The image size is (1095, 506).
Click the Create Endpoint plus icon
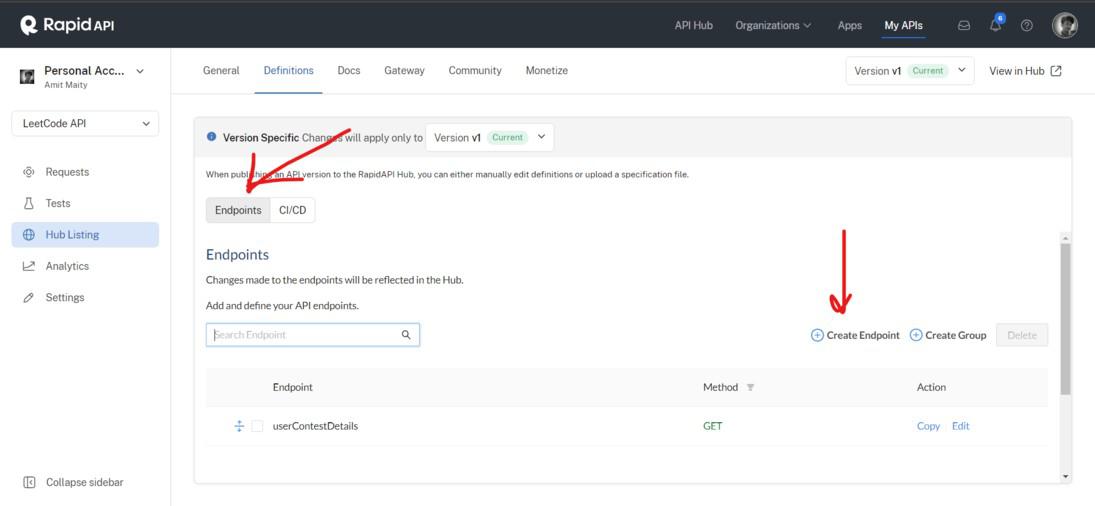pos(817,335)
